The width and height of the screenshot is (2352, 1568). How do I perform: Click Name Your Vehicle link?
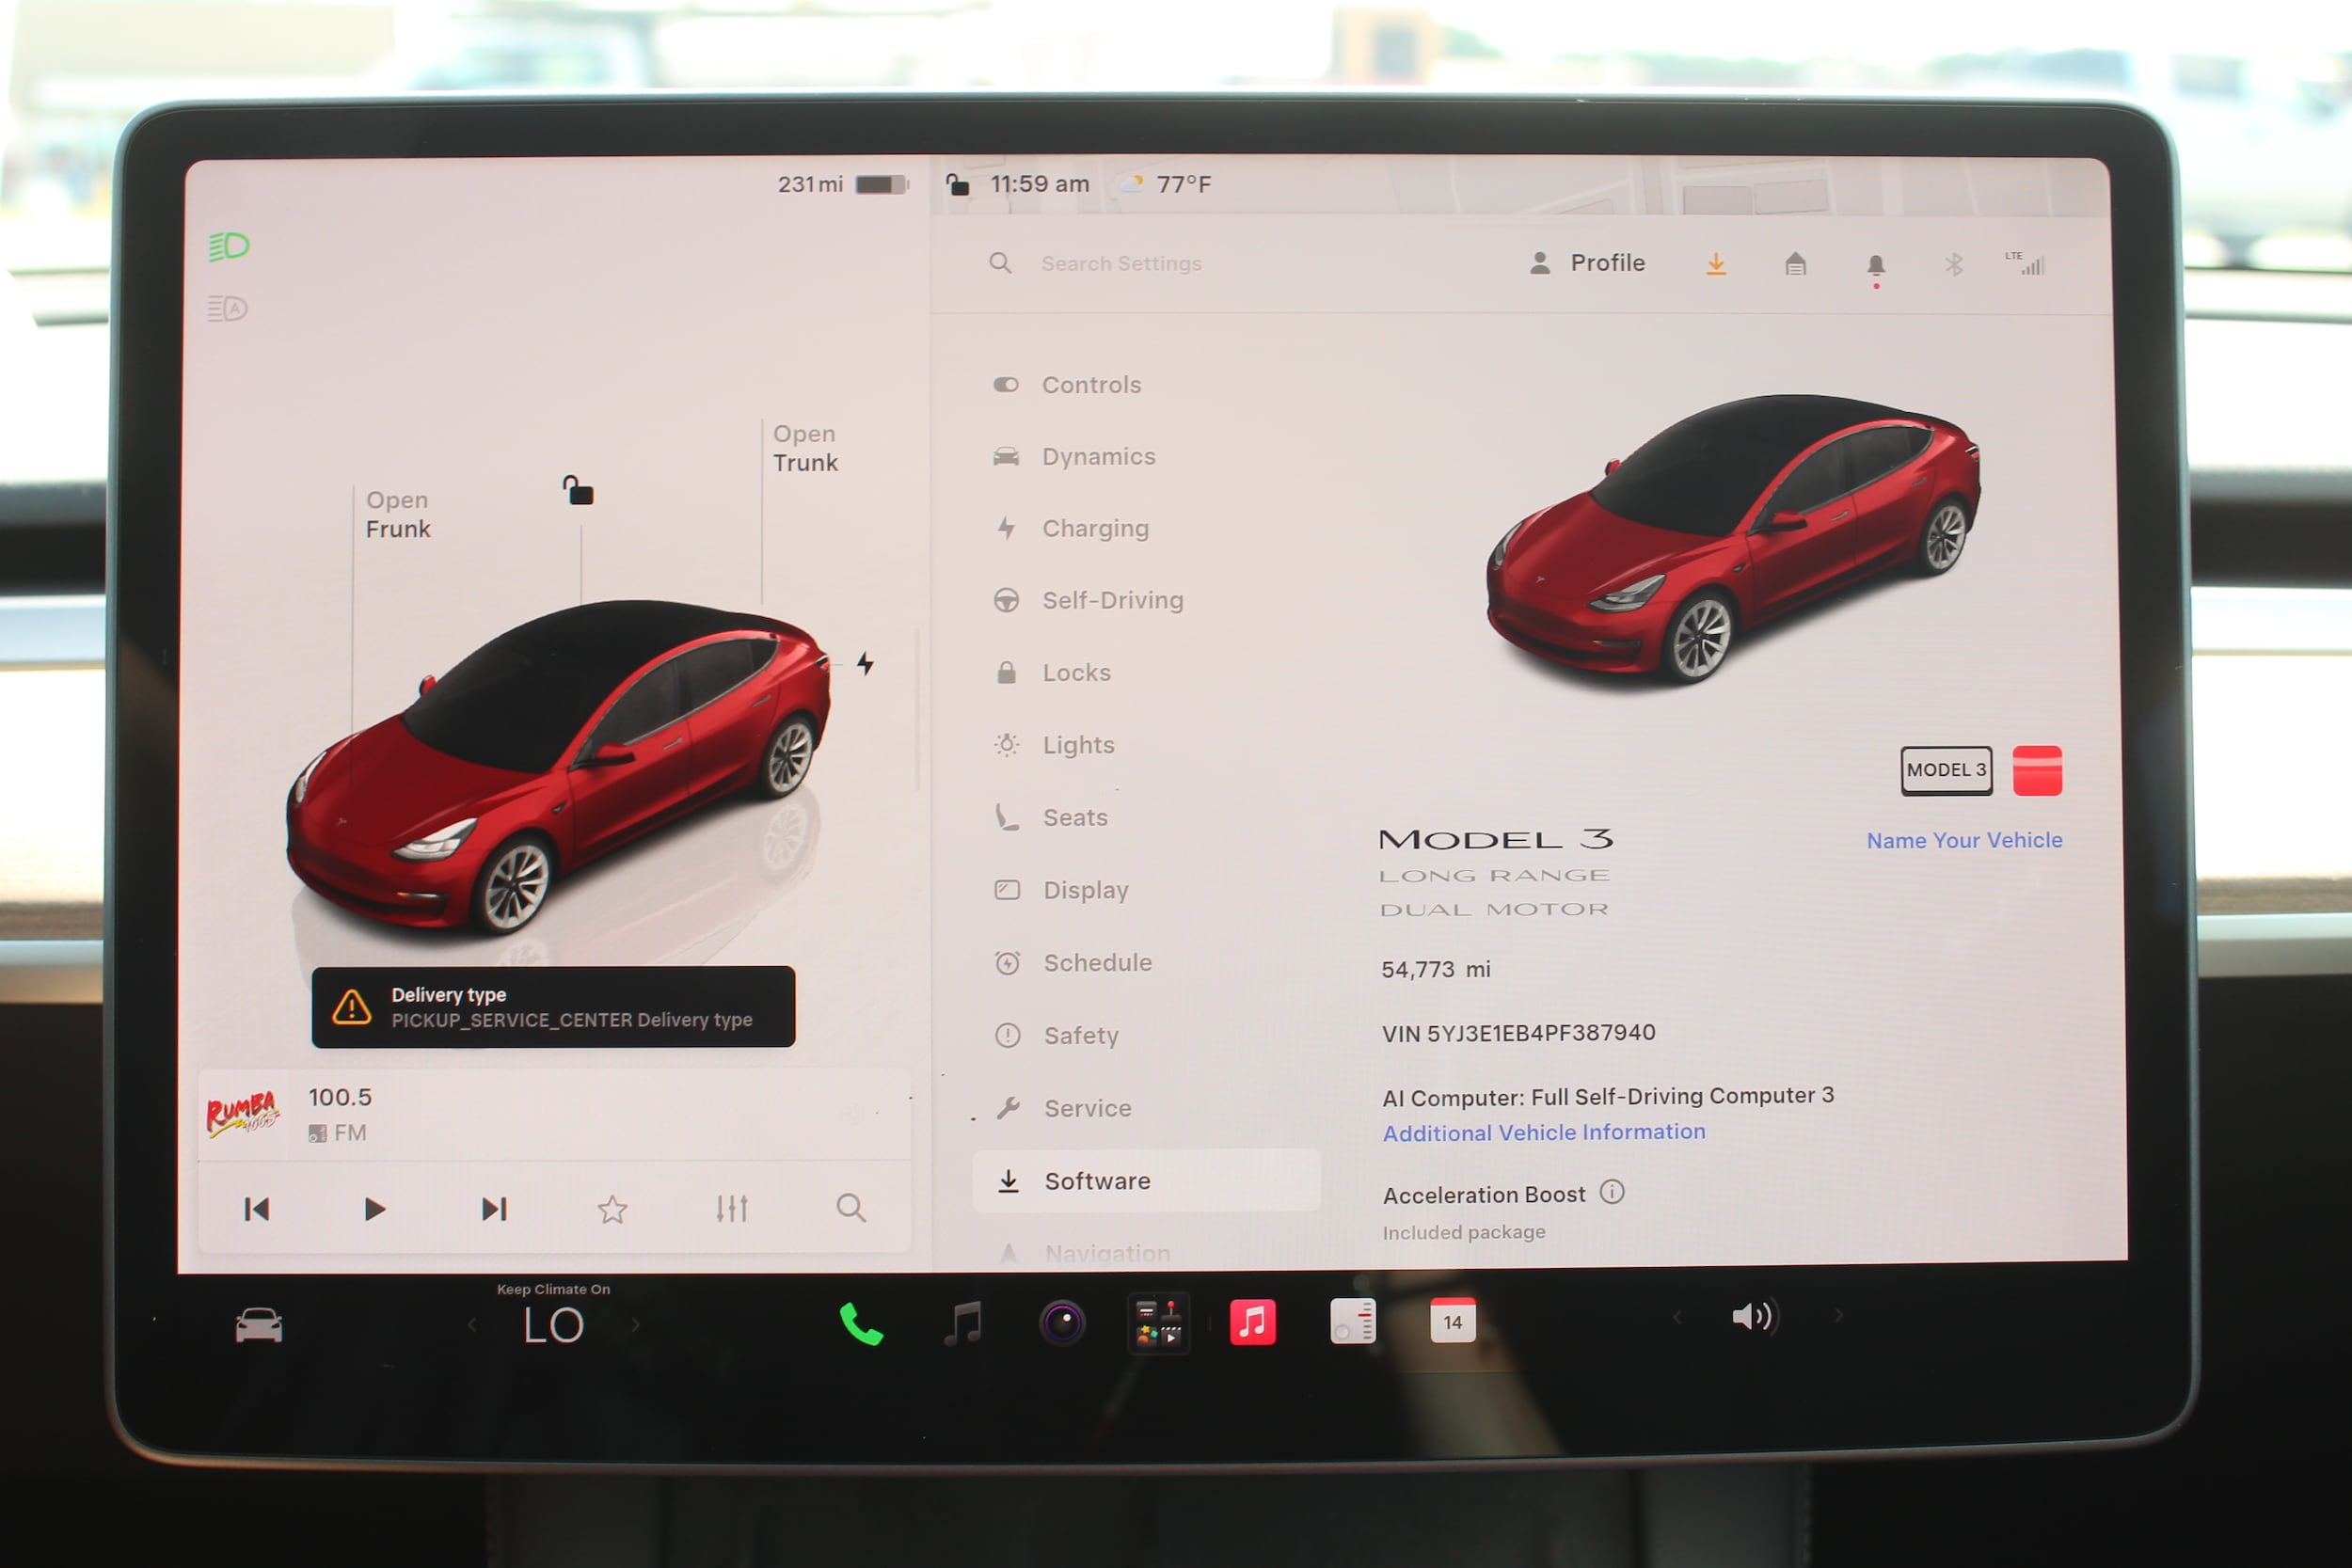(1964, 840)
